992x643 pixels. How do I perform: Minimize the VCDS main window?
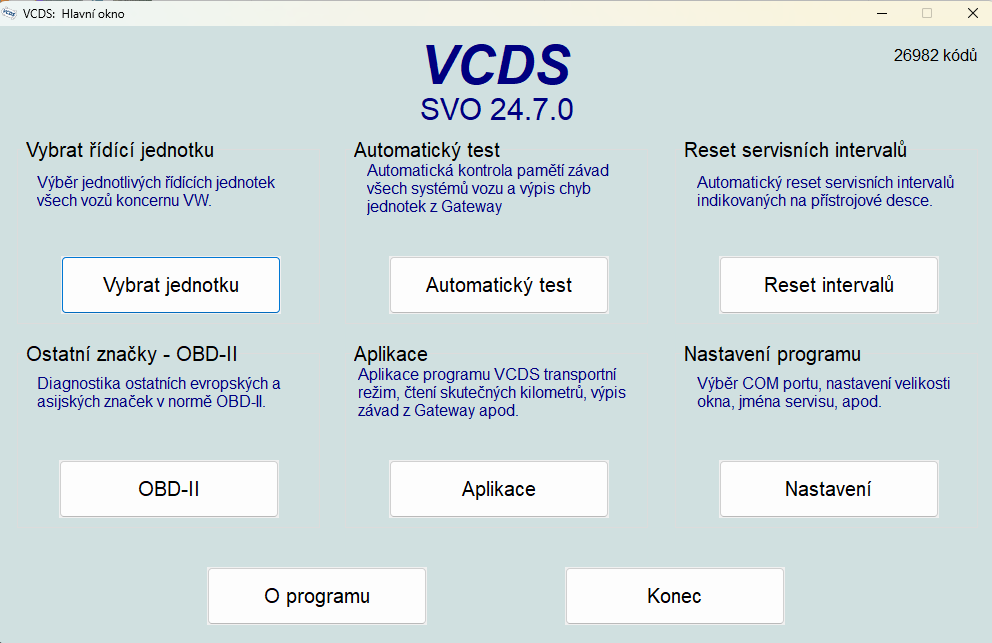click(x=882, y=13)
